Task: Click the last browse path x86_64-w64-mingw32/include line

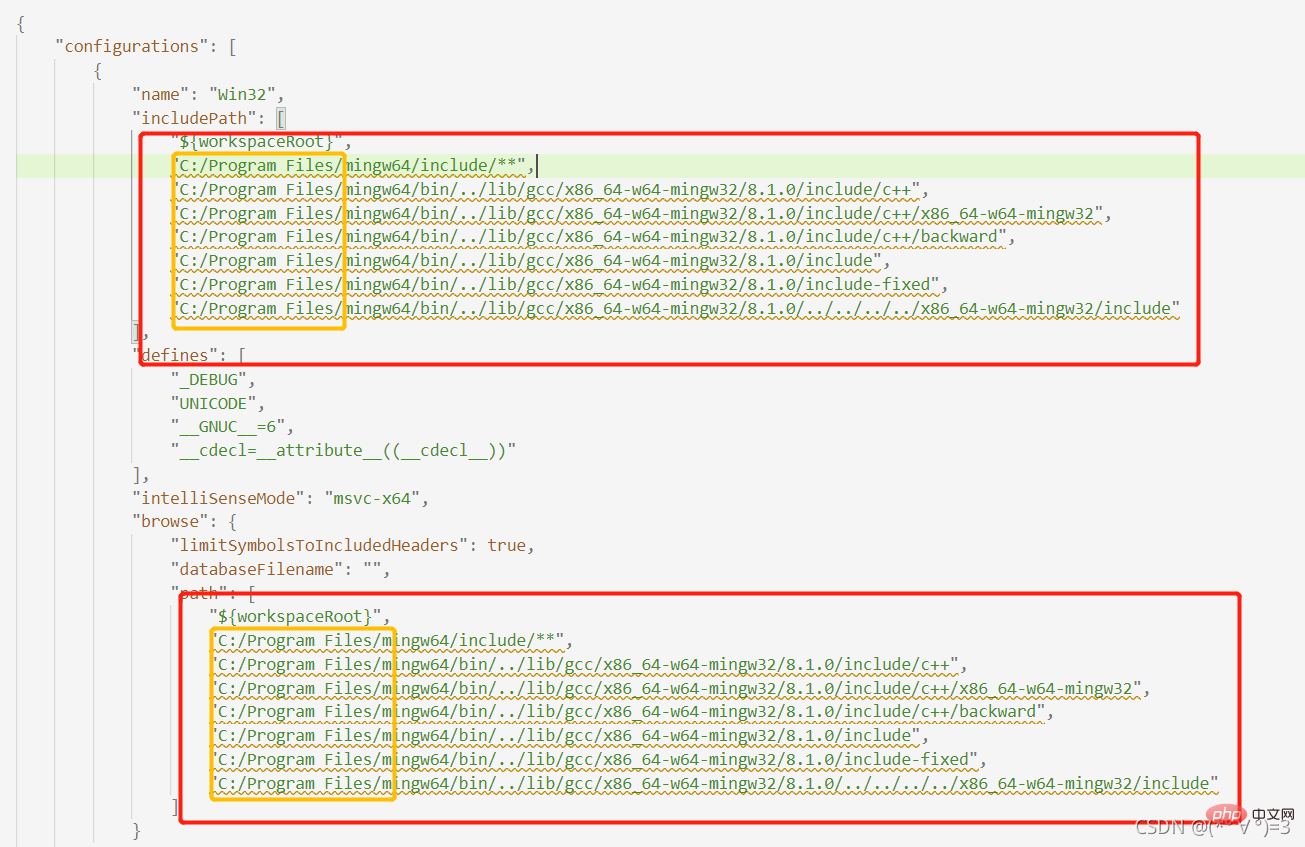Action: coord(714,783)
